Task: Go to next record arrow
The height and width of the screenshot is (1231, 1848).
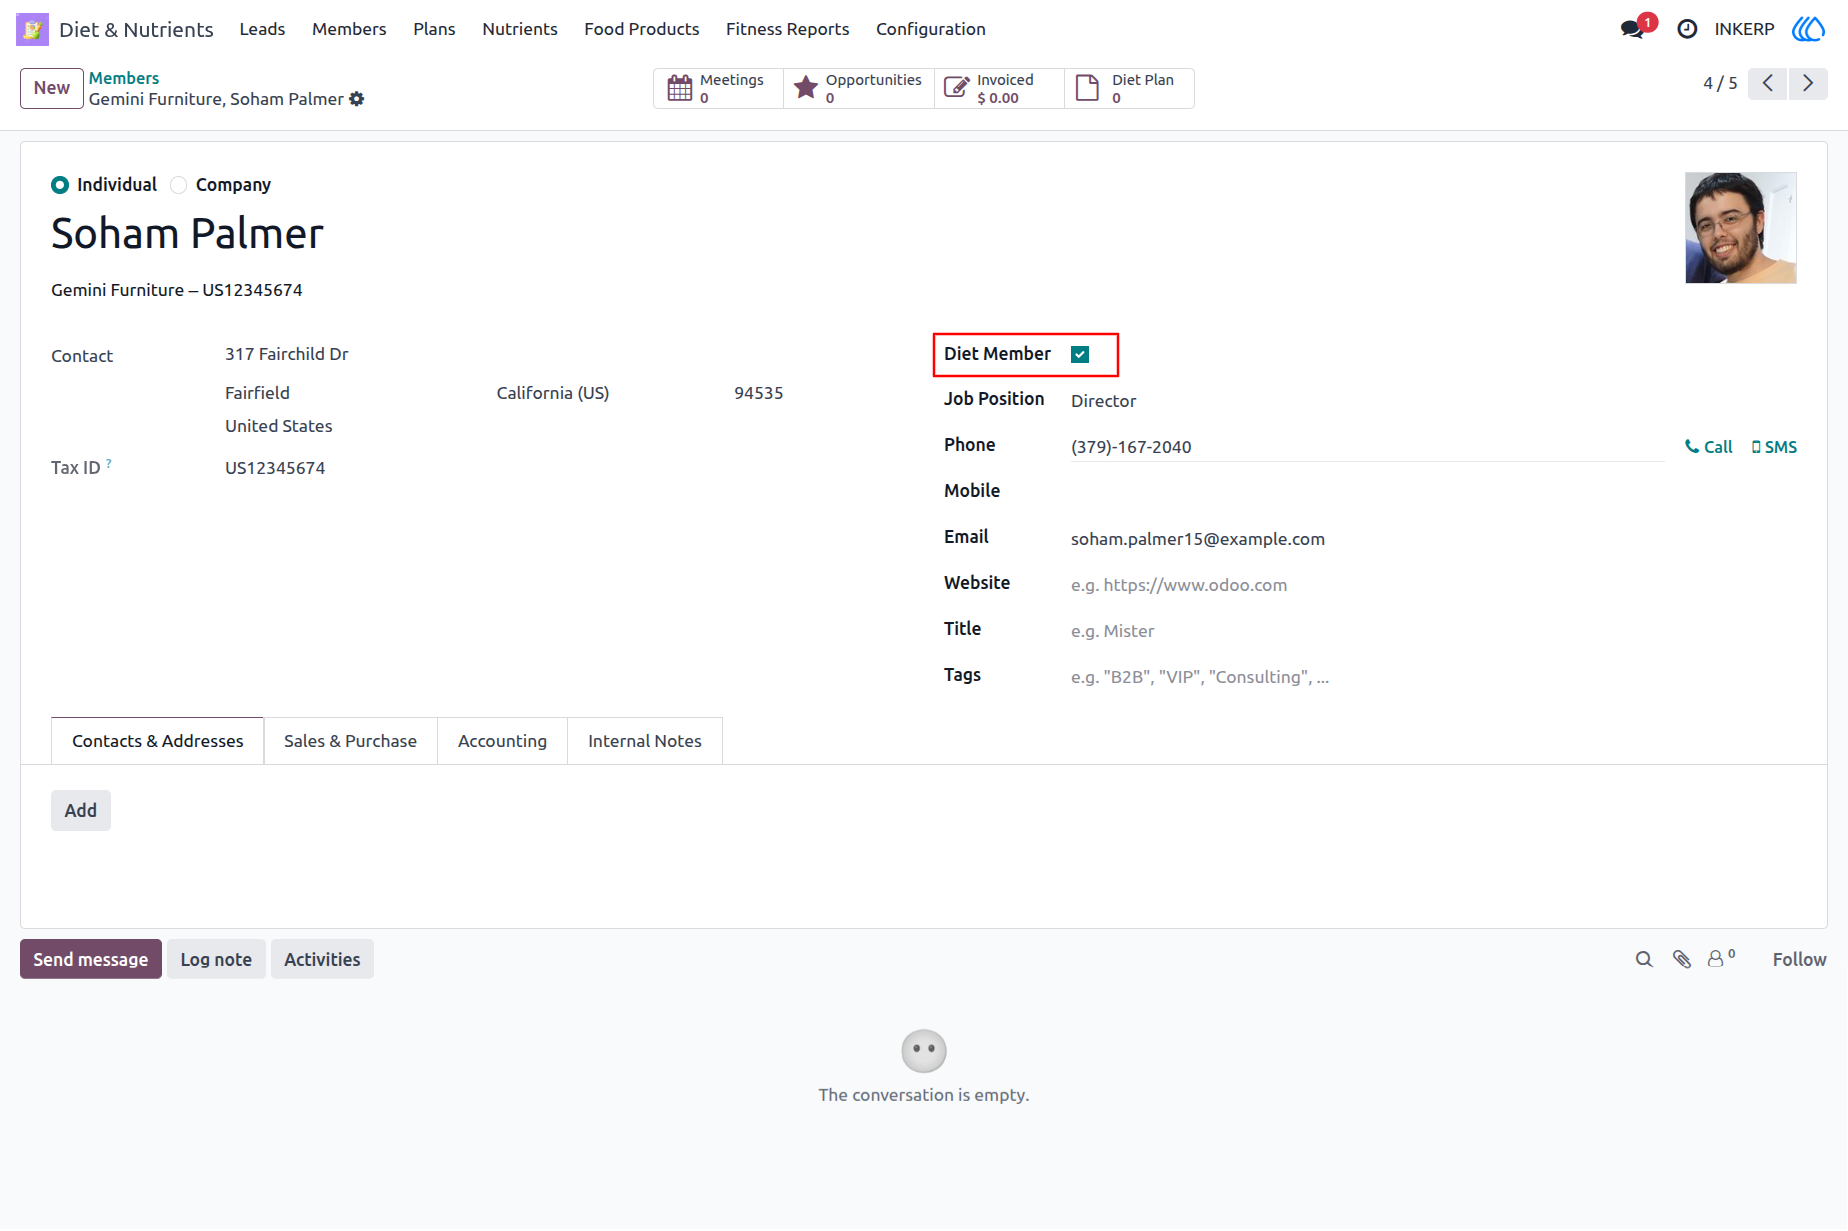Action: click(1808, 83)
